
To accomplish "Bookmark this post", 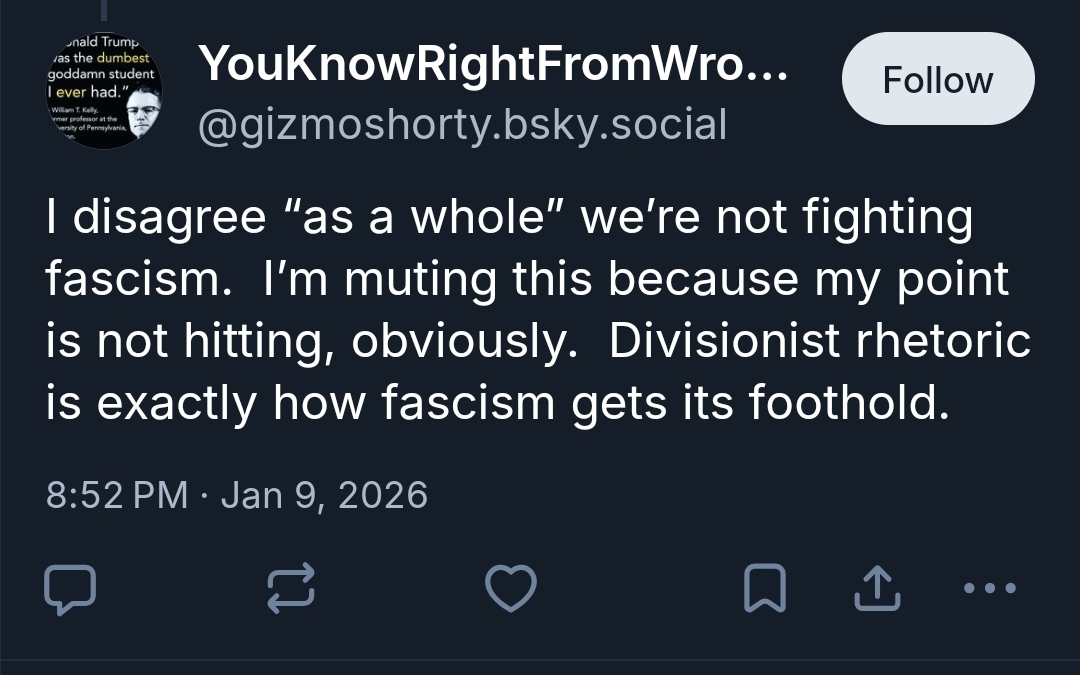I will [764, 589].
